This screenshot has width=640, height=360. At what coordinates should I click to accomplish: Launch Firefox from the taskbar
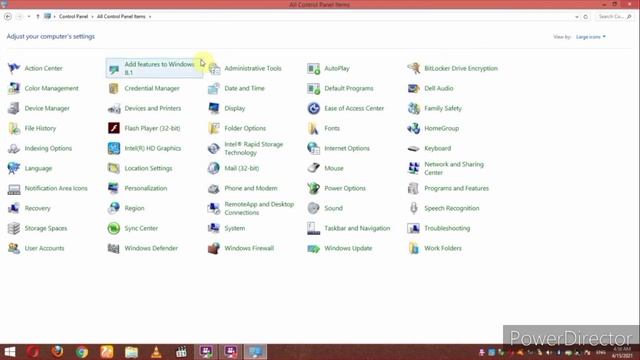tap(58, 352)
